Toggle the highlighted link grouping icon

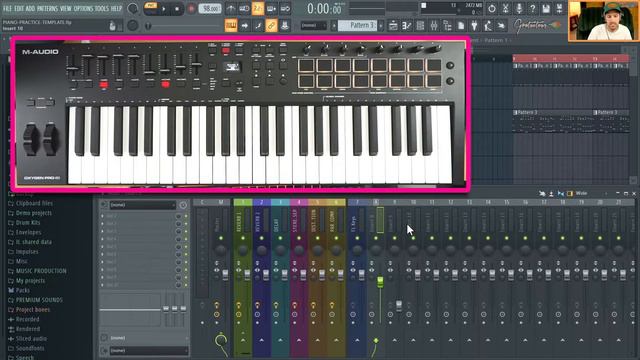click(271, 26)
